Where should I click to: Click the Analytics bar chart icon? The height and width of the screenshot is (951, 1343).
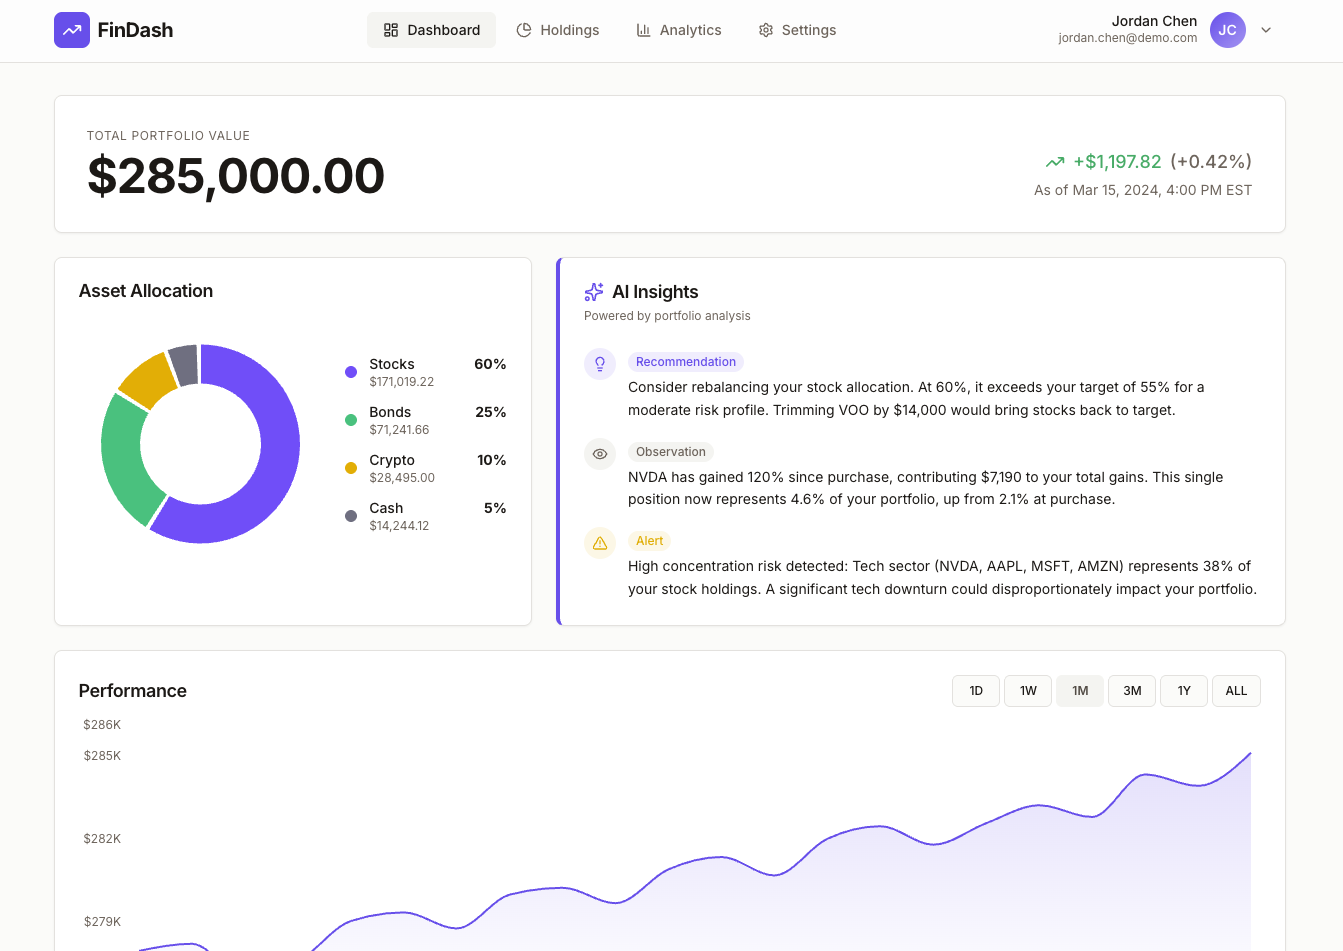pos(644,30)
